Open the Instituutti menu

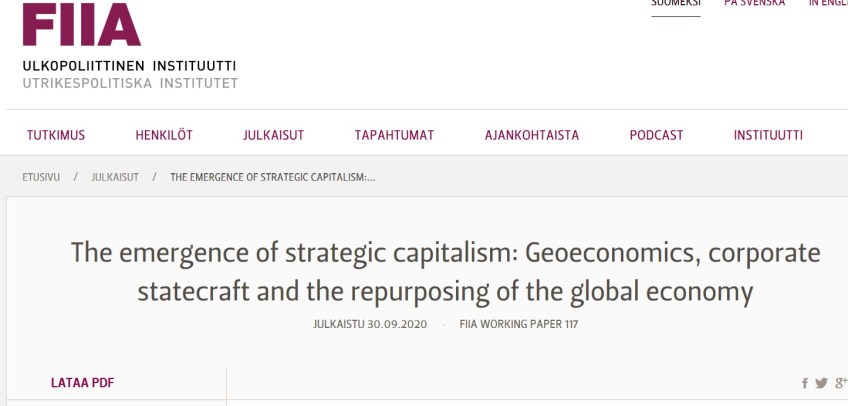(768, 136)
